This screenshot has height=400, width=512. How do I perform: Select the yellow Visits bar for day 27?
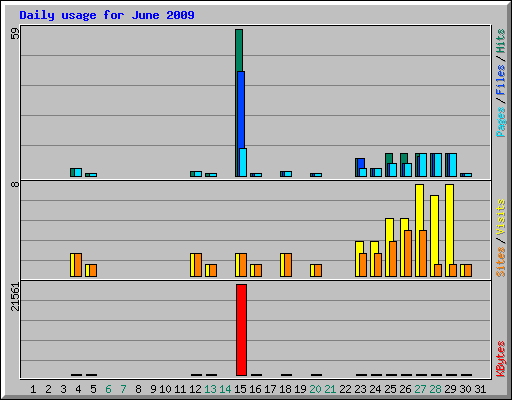(419, 207)
